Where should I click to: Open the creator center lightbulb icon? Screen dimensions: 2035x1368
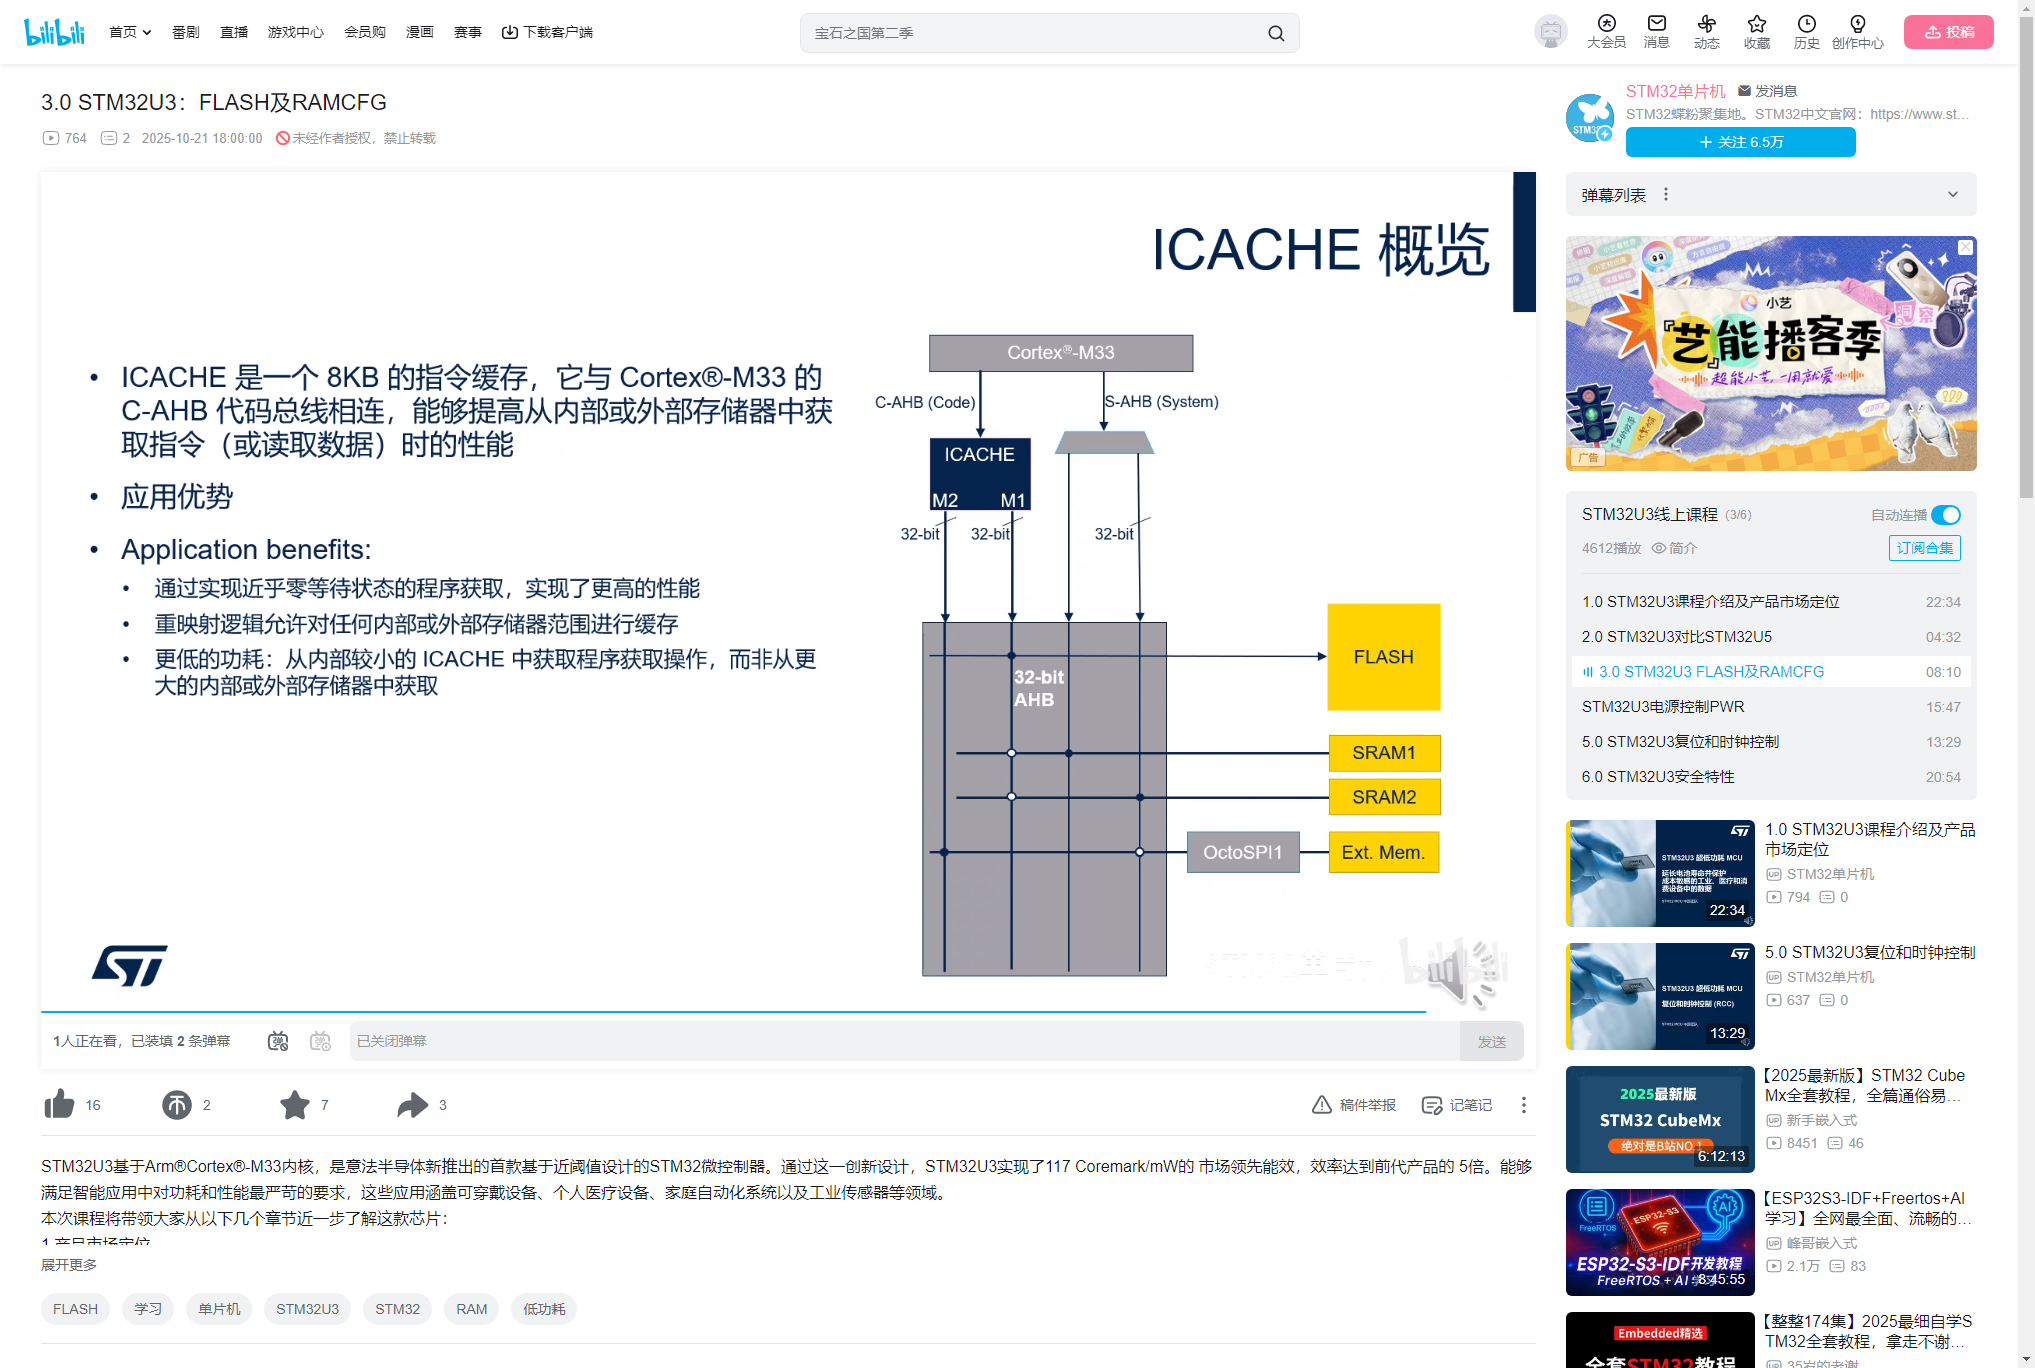click(x=1857, y=24)
